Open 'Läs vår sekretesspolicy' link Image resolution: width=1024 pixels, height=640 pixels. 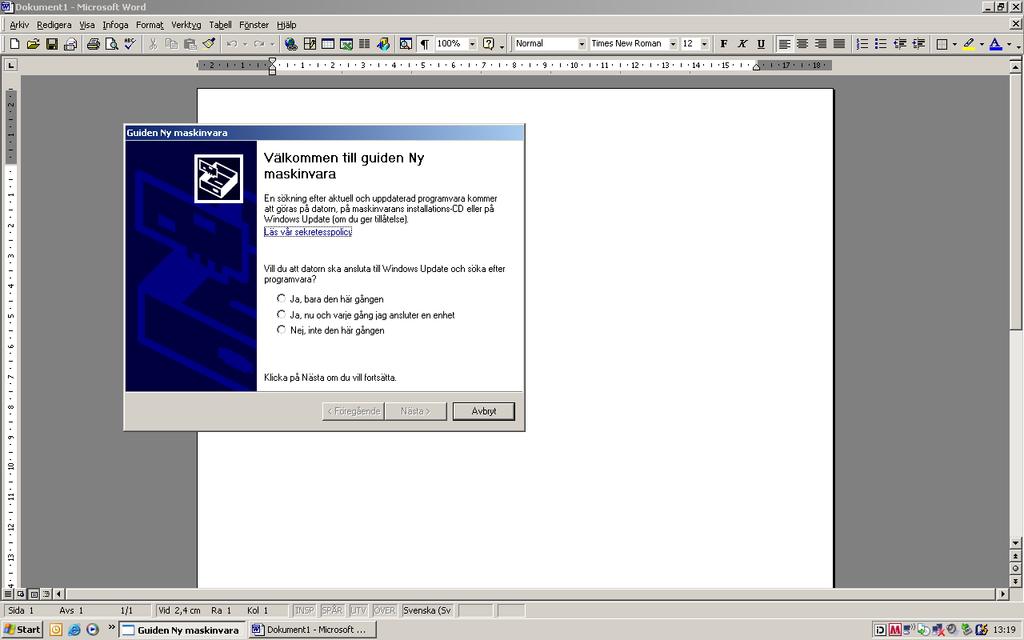[308, 232]
